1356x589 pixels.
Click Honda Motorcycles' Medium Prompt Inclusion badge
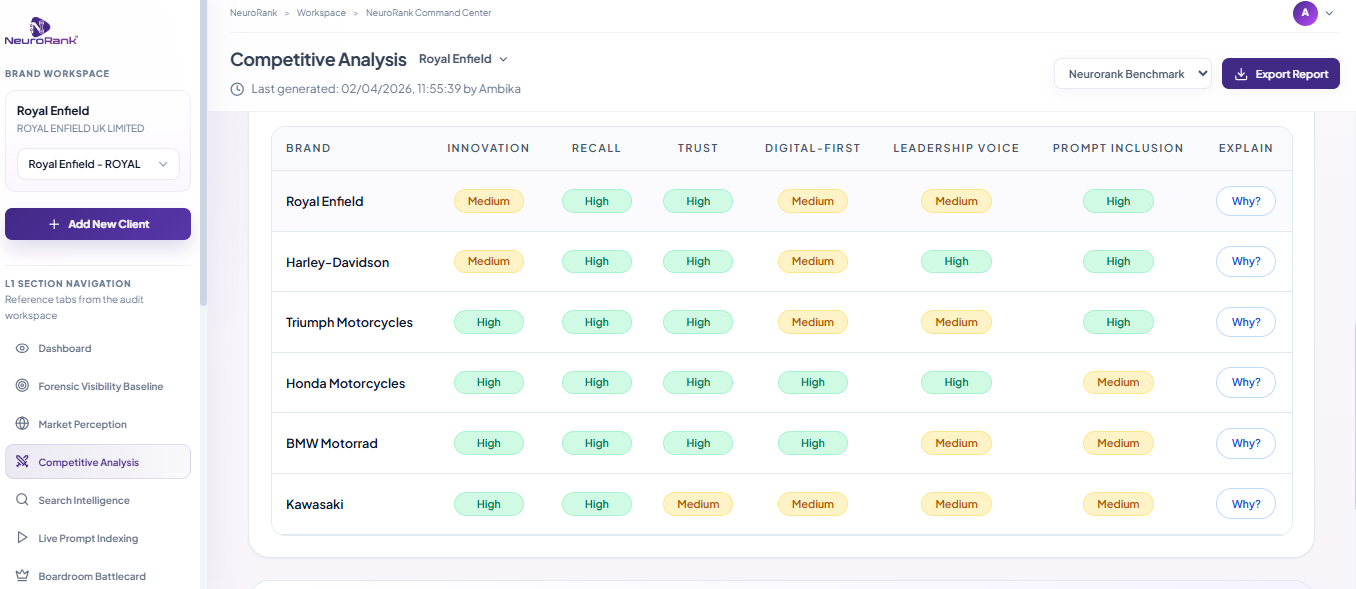[1118, 382]
